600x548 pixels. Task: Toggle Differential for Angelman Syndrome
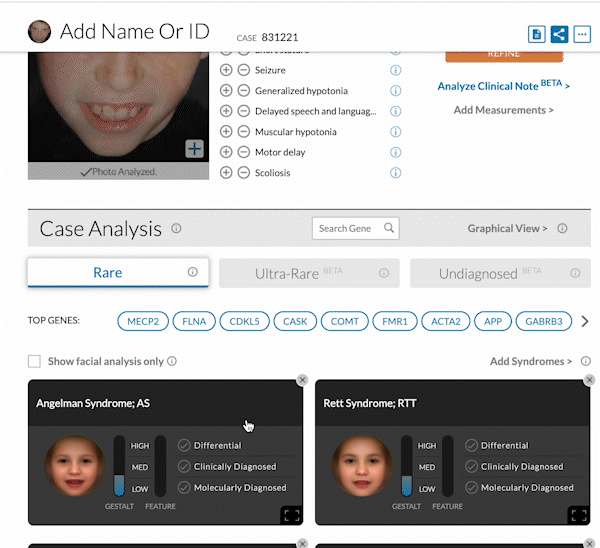(184, 445)
